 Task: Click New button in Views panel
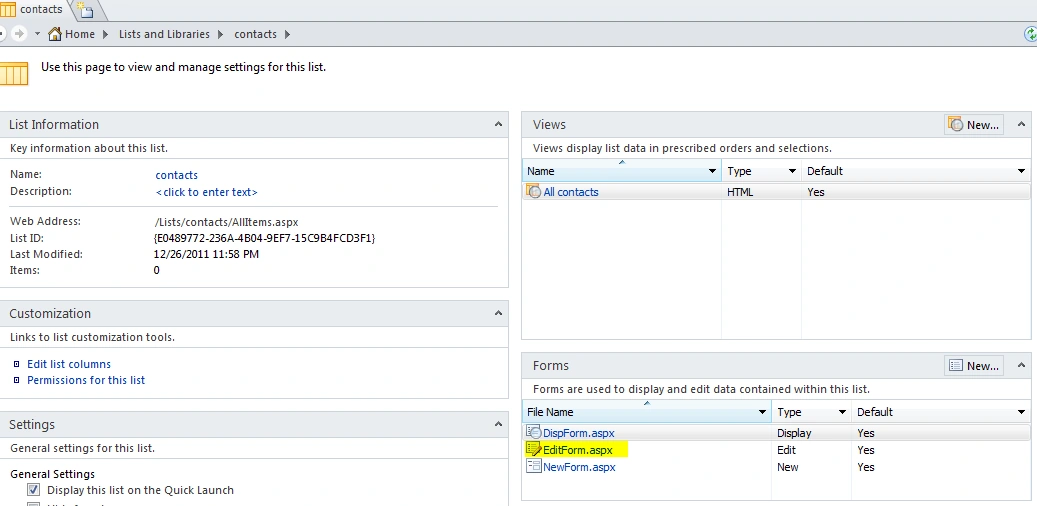click(974, 124)
